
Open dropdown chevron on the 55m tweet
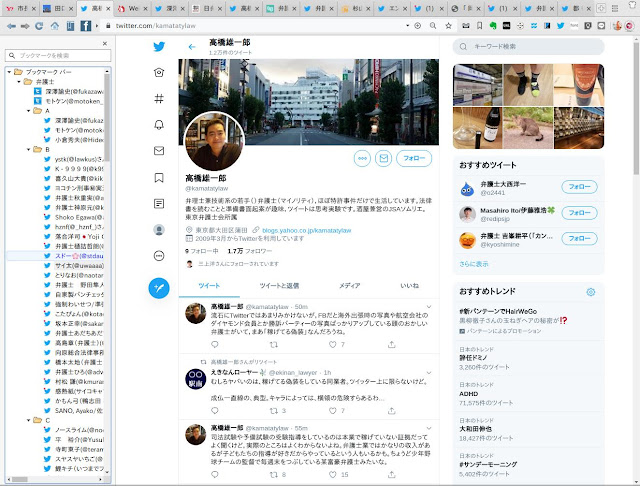[429, 428]
